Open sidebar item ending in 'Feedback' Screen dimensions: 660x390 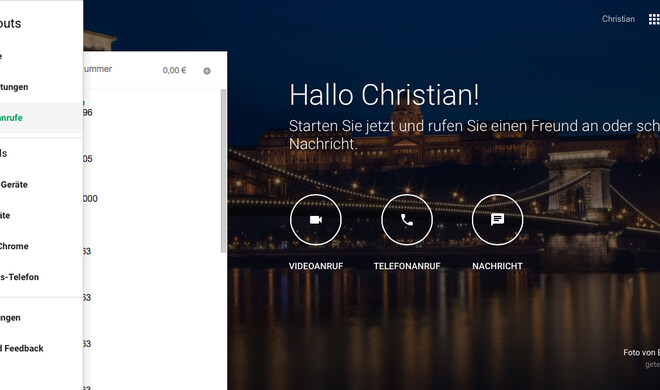coord(41,348)
